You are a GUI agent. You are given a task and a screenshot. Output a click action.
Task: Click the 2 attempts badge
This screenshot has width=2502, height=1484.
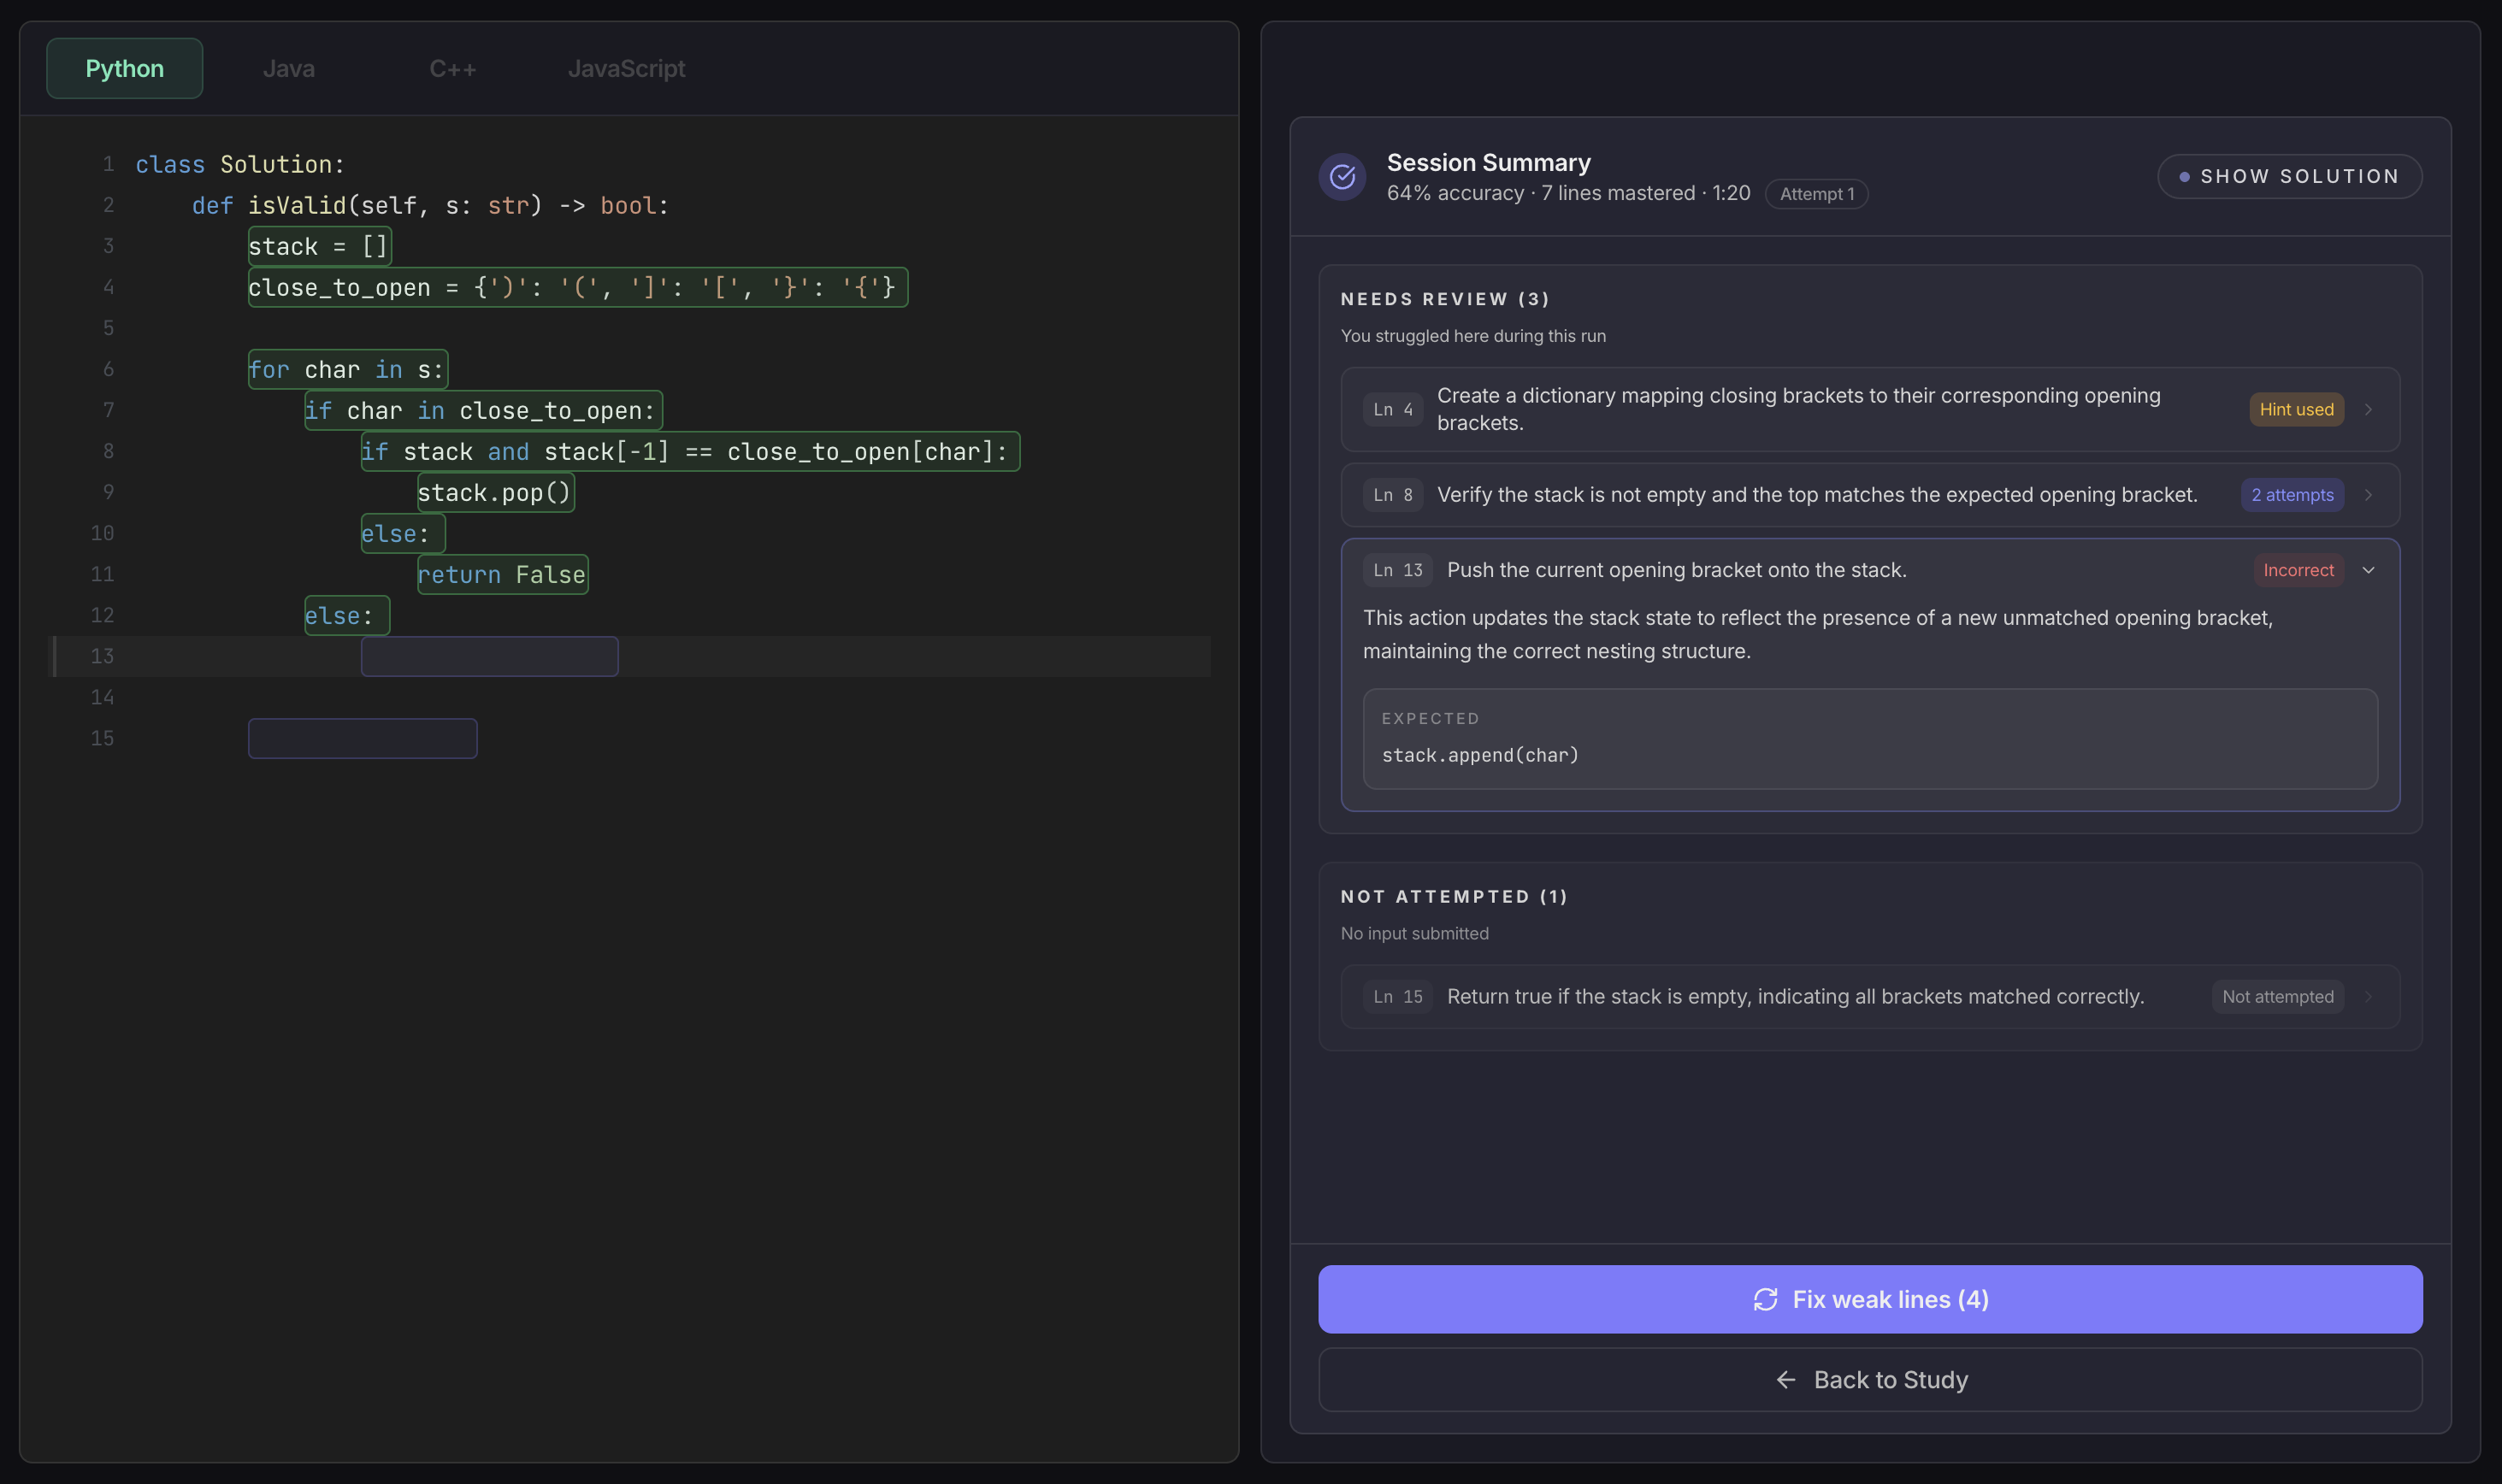(2292, 495)
